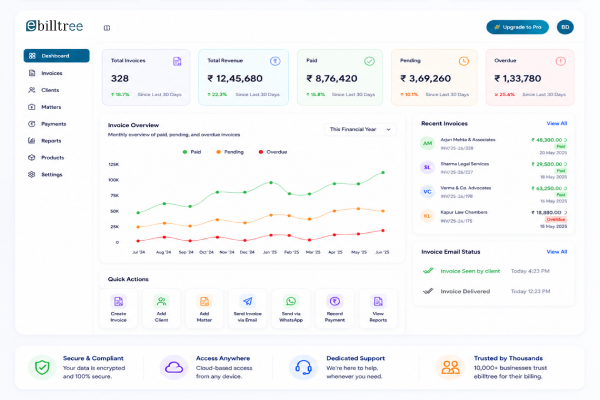Click the Upgrade to Pro button
The width and height of the screenshot is (600, 400).
click(x=517, y=27)
